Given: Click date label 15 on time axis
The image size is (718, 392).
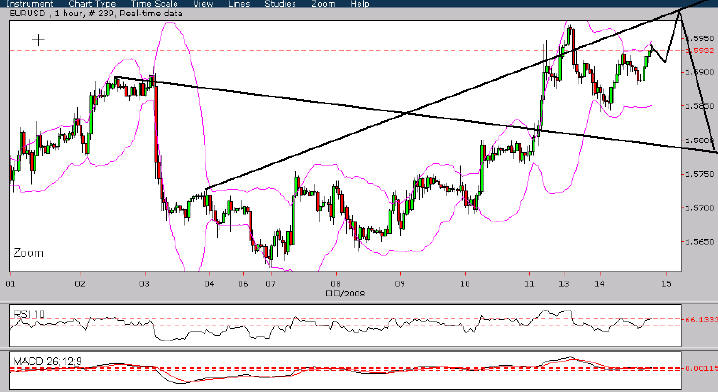Looking at the screenshot, I should click(666, 284).
